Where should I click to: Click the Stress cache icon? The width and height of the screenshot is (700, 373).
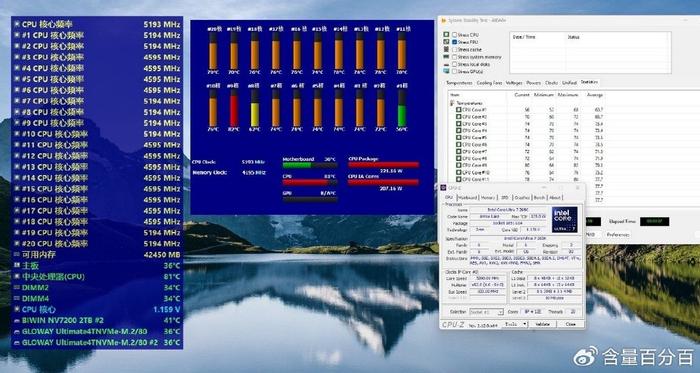click(x=446, y=50)
